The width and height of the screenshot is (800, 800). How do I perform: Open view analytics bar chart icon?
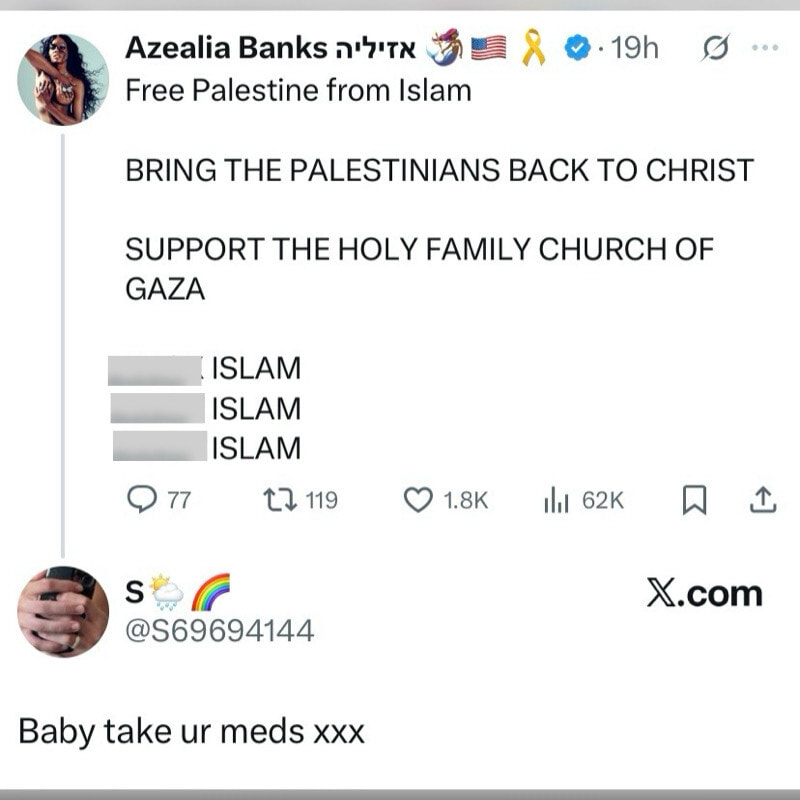pyautogui.click(x=556, y=499)
